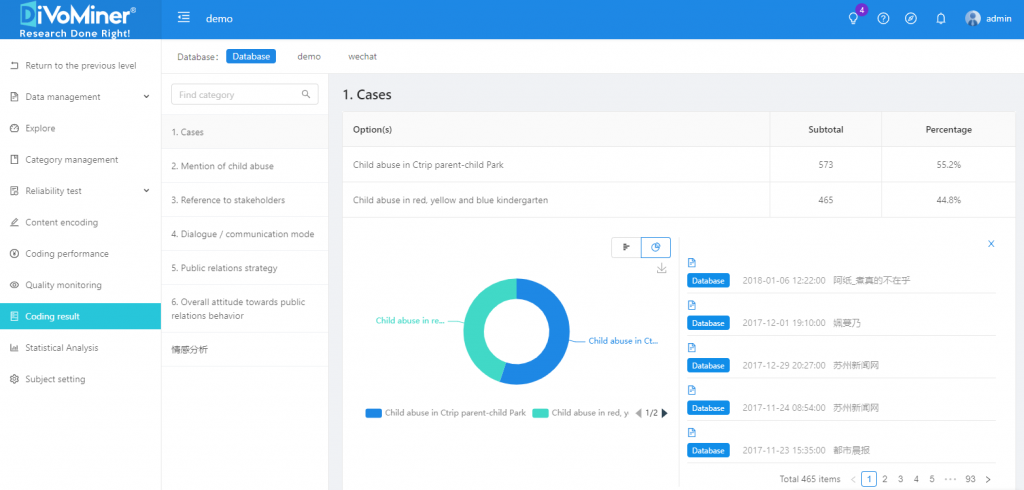This screenshot has width=1024, height=490.
Task: Click the help question mark icon
Action: tap(883, 18)
